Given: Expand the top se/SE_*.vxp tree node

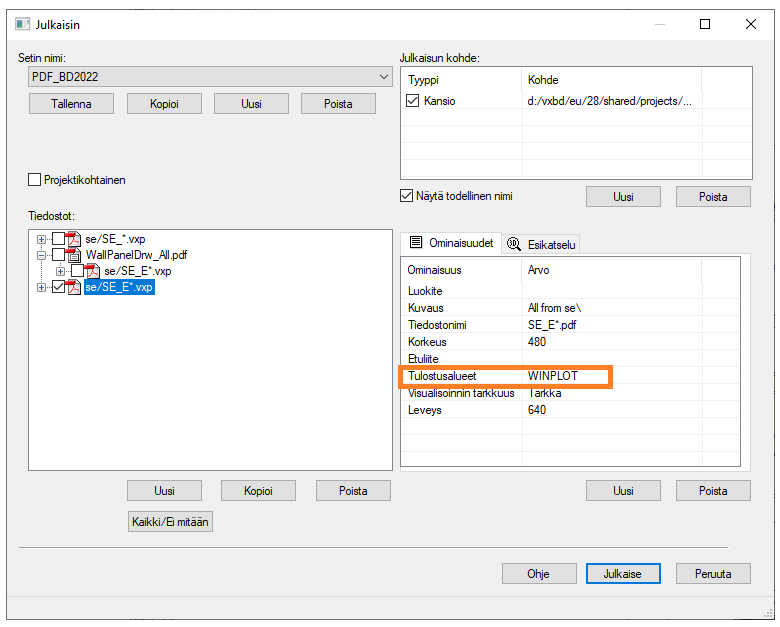Looking at the screenshot, I should (x=41, y=239).
